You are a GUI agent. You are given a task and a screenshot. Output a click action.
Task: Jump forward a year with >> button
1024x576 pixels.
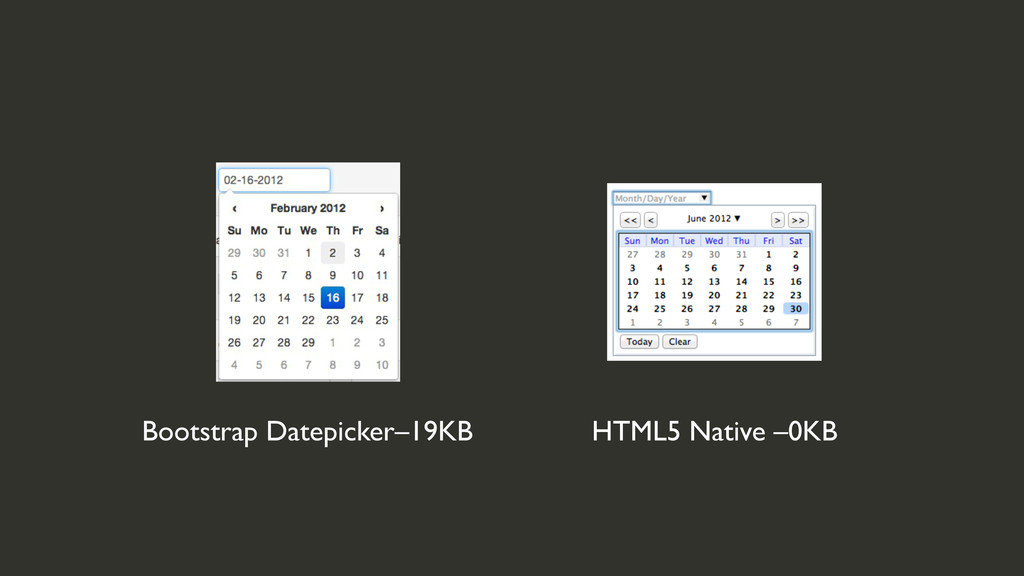[798, 220]
